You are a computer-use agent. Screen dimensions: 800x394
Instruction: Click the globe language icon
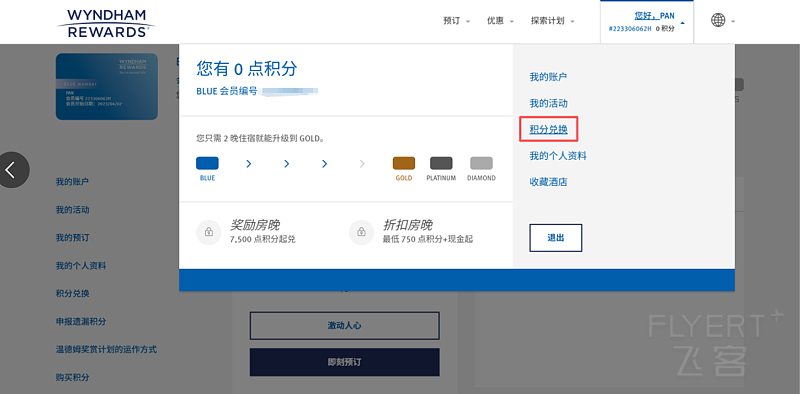pos(718,20)
